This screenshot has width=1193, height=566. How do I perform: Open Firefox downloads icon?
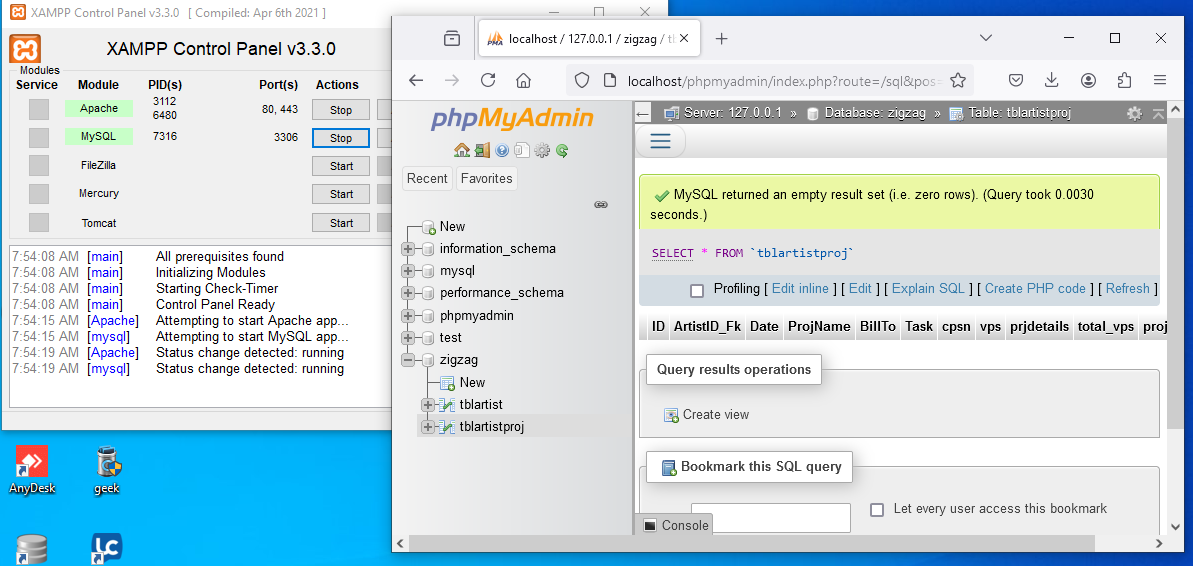(1051, 81)
